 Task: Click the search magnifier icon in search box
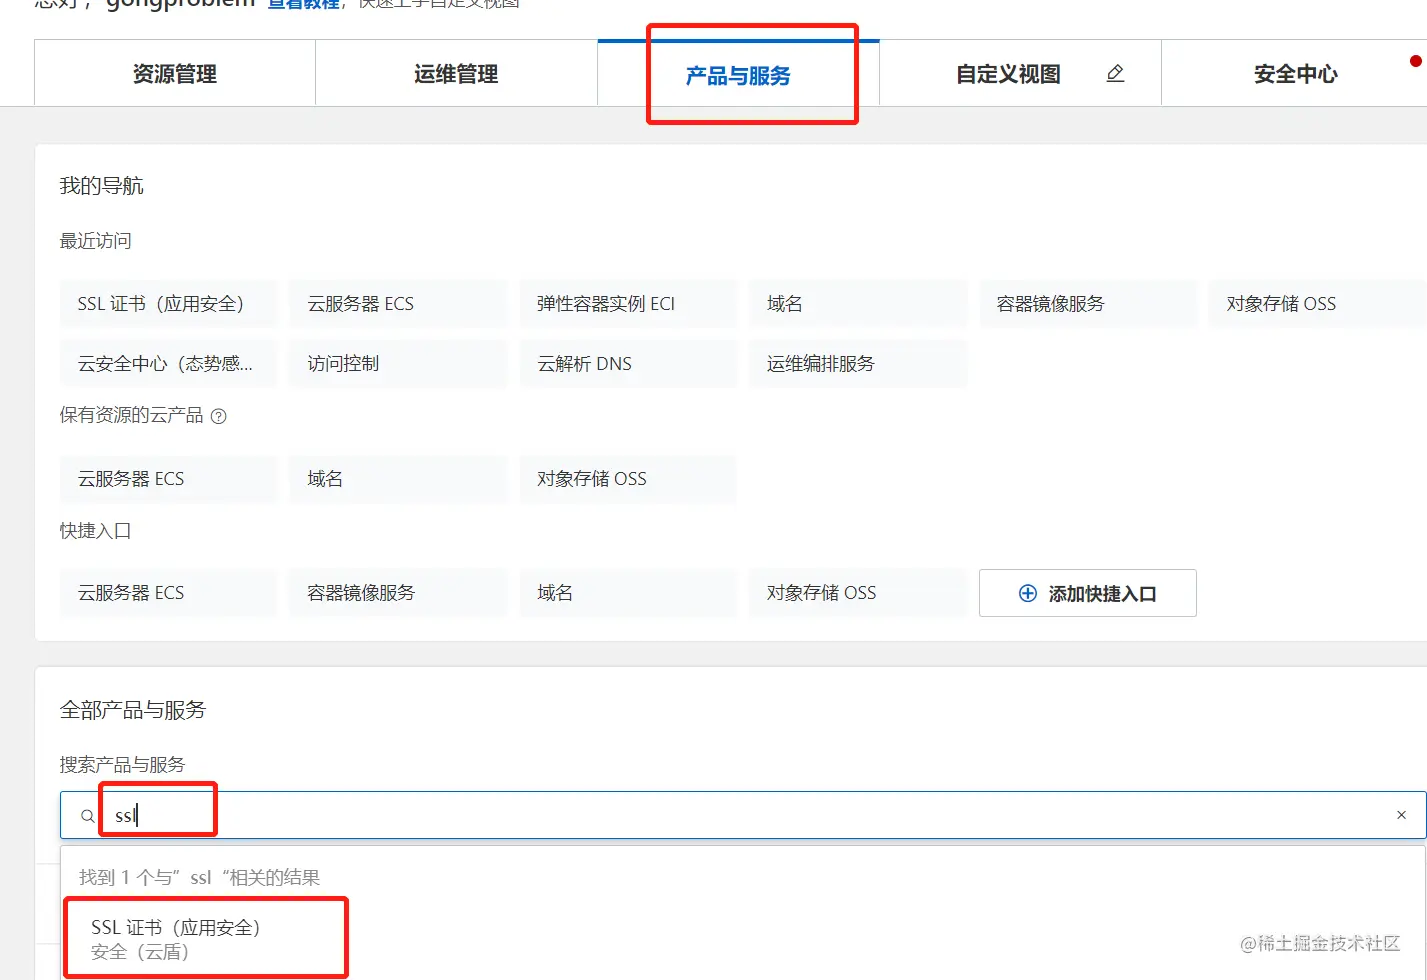(x=87, y=816)
